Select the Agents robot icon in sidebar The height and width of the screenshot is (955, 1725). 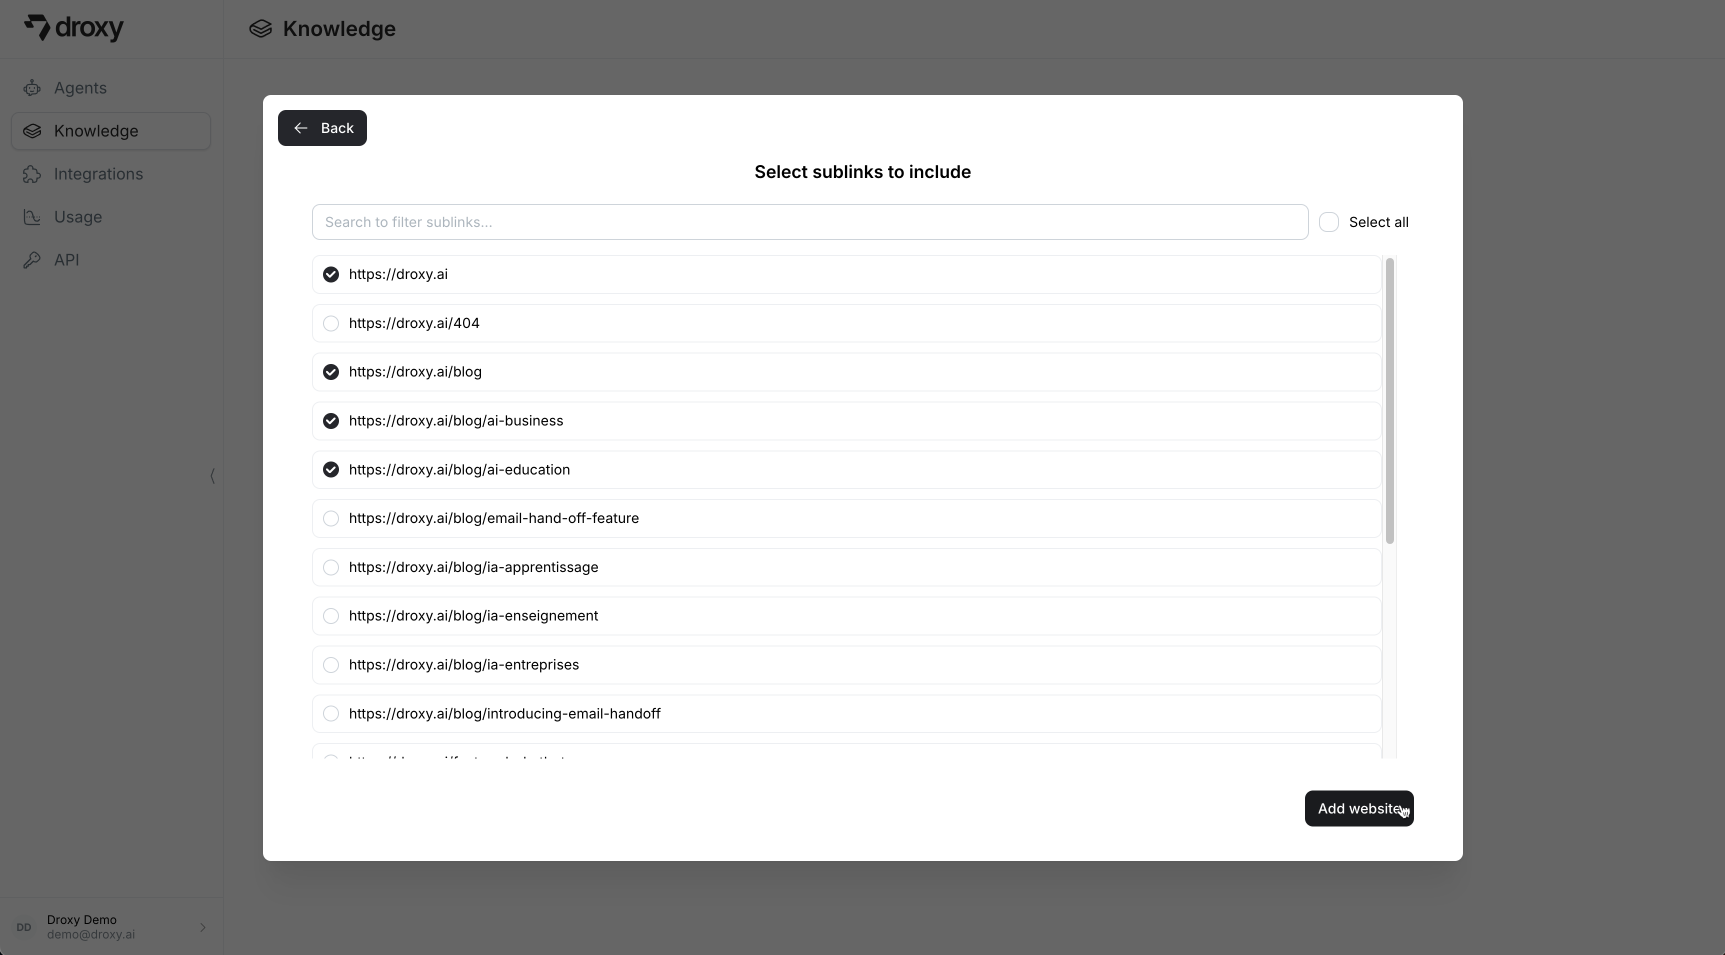coord(33,88)
